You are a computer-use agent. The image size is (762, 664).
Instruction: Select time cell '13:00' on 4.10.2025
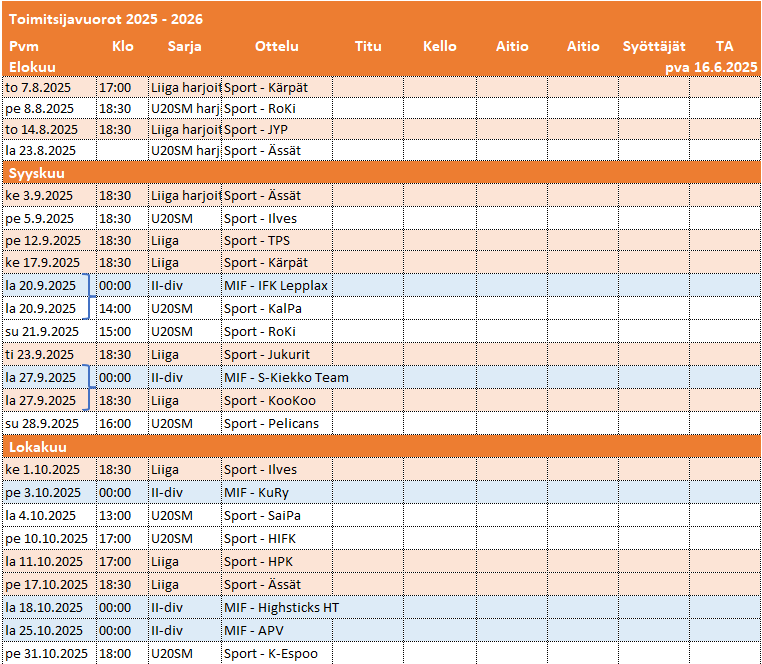pos(122,515)
